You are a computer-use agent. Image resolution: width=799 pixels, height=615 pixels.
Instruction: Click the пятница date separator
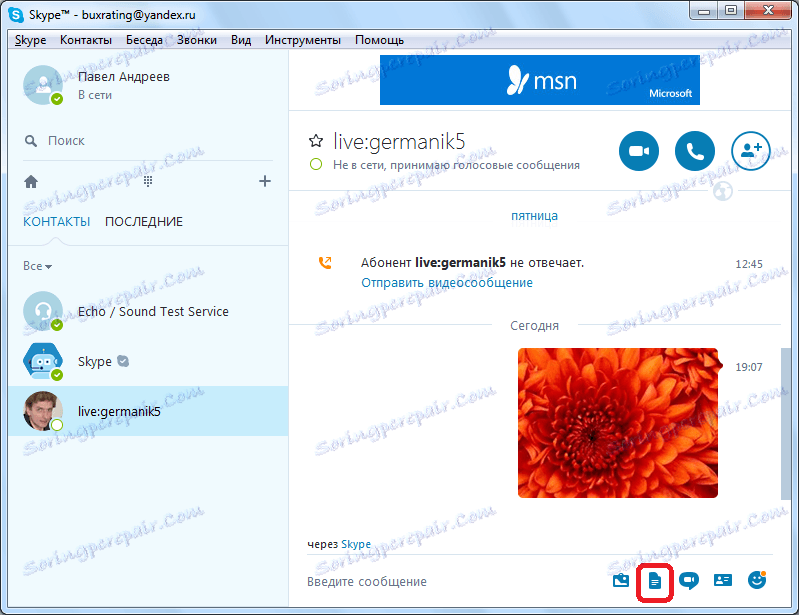(534, 216)
